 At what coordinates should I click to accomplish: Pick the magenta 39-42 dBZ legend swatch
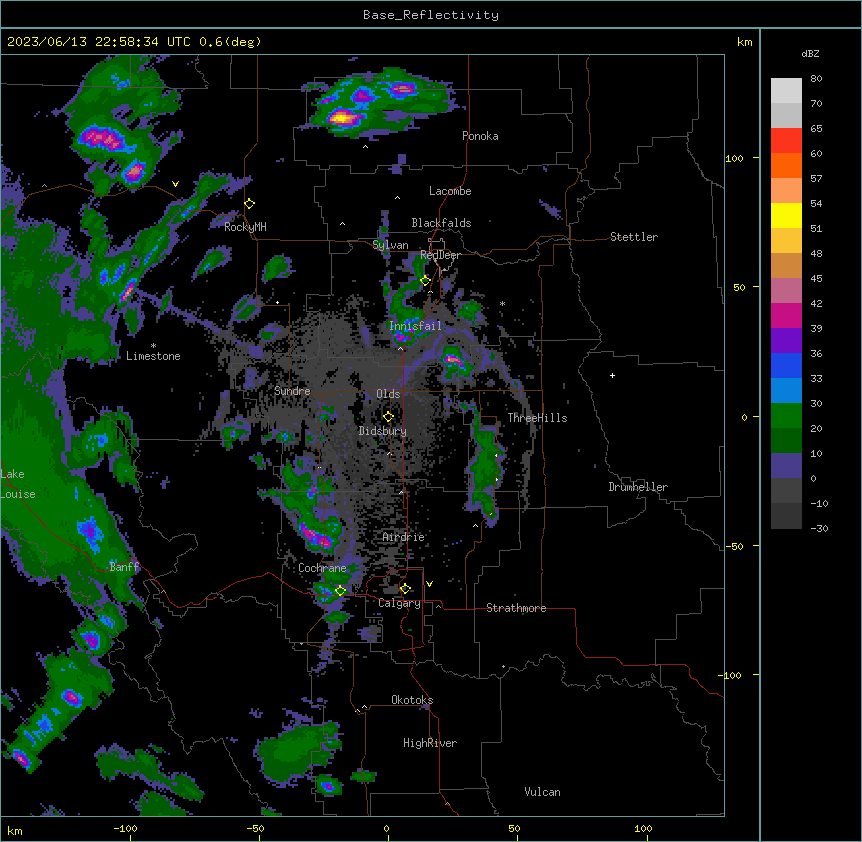[x=786, y=315]
